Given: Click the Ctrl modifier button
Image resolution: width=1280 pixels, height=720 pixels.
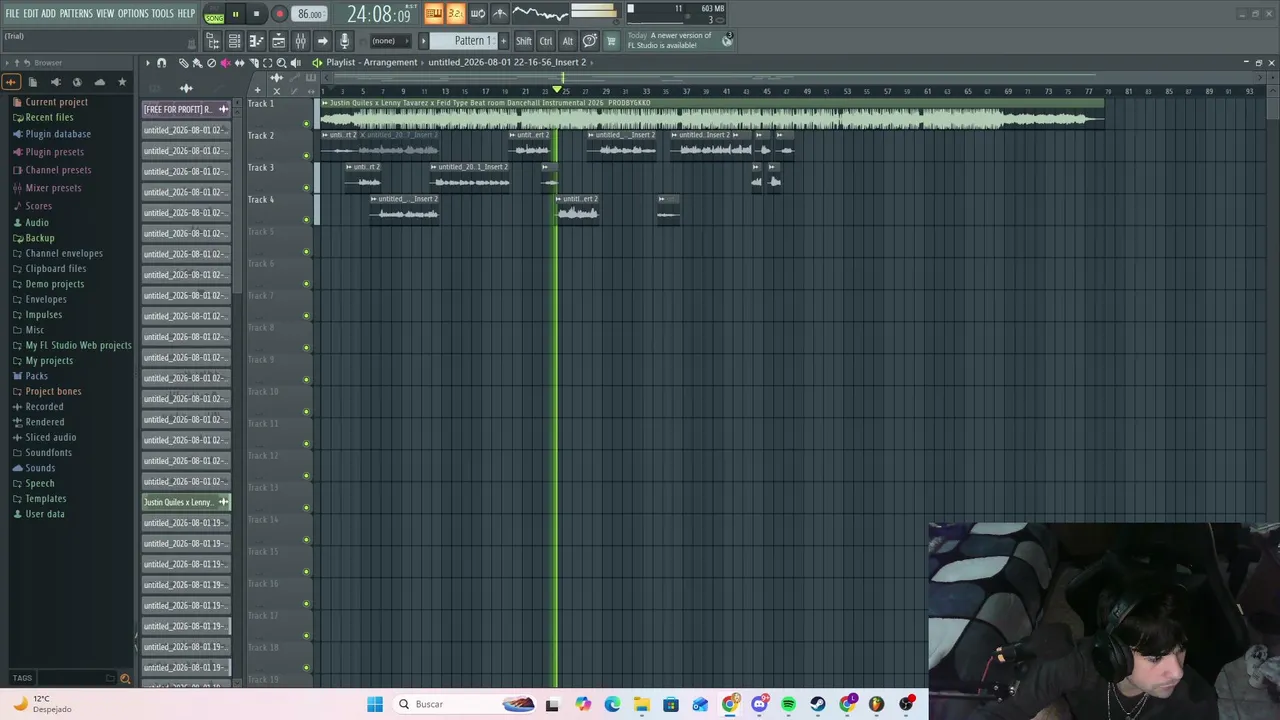Looking at the screenshot, I should pos(546,41).
